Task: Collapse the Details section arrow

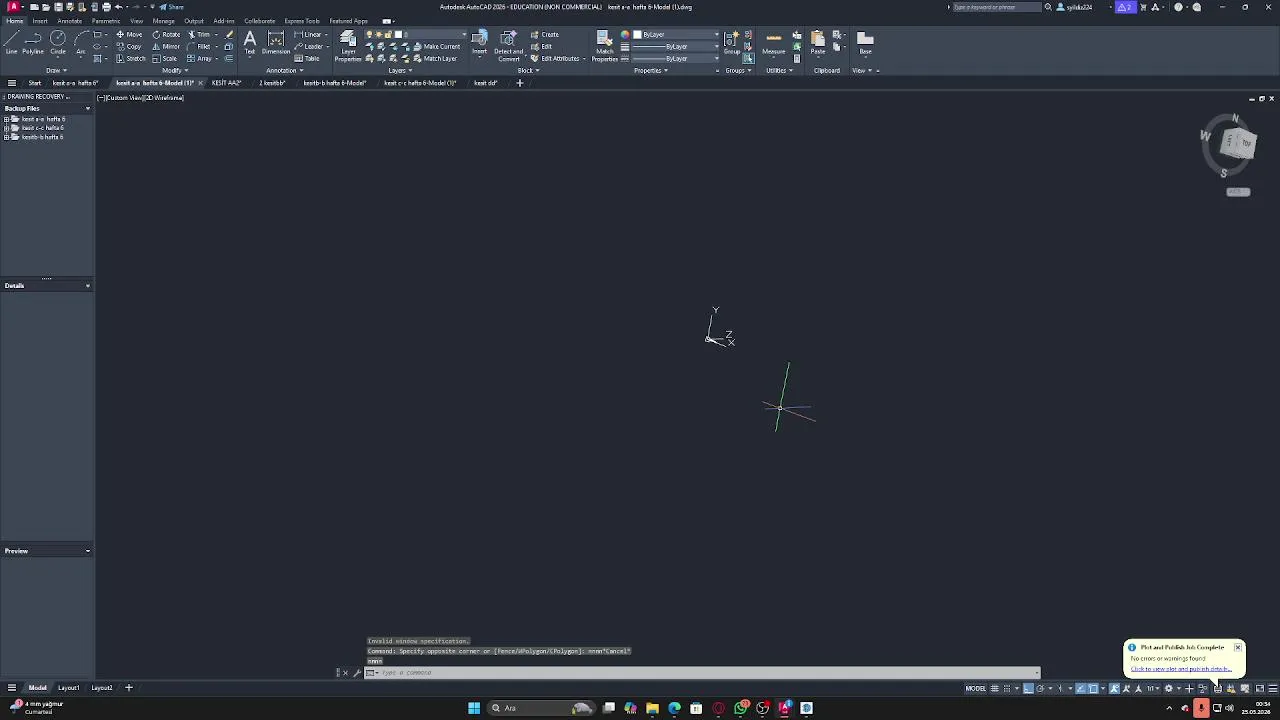Action: [87, 286]
